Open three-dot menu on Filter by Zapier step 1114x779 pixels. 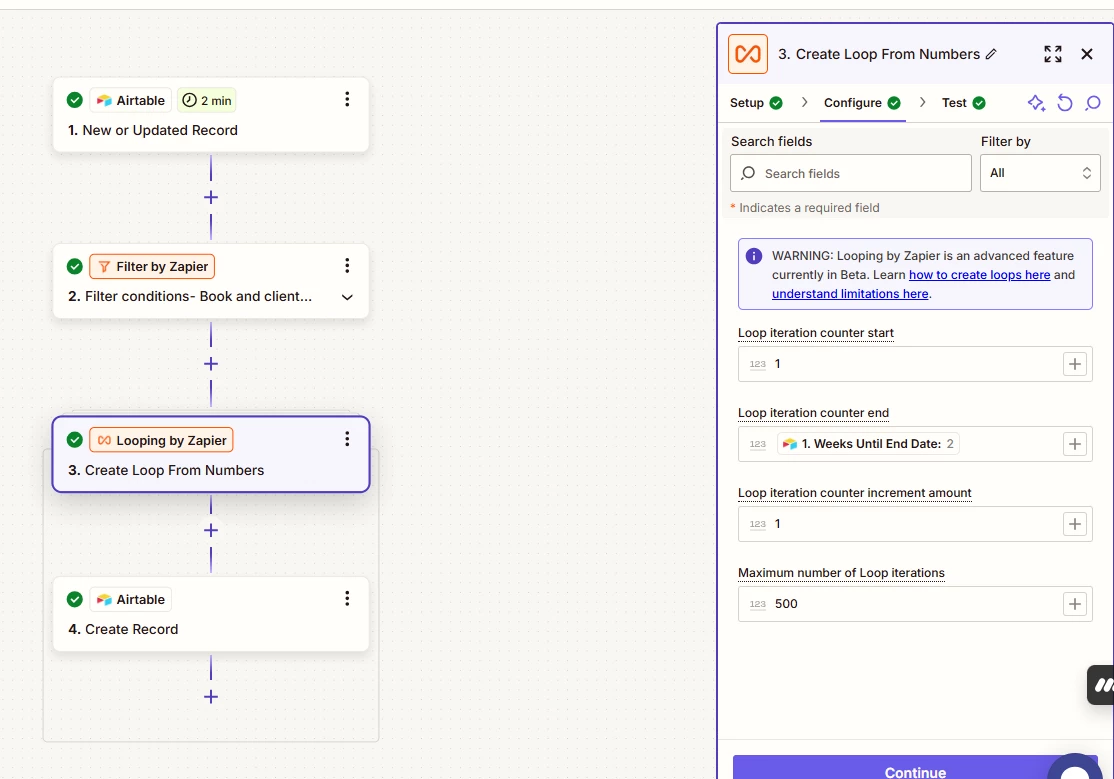pyautogui.click(x=347, y=266)
